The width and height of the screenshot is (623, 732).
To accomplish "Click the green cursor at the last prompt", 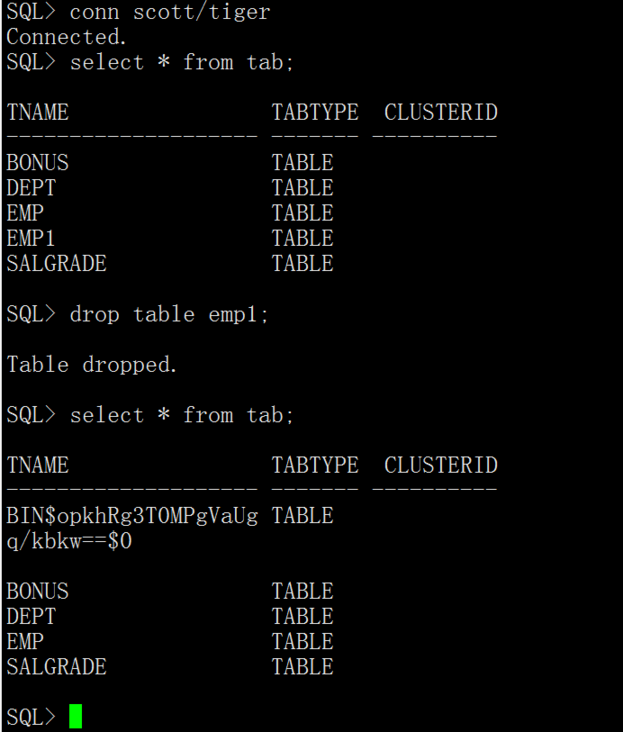I will [x=76, y=716].
